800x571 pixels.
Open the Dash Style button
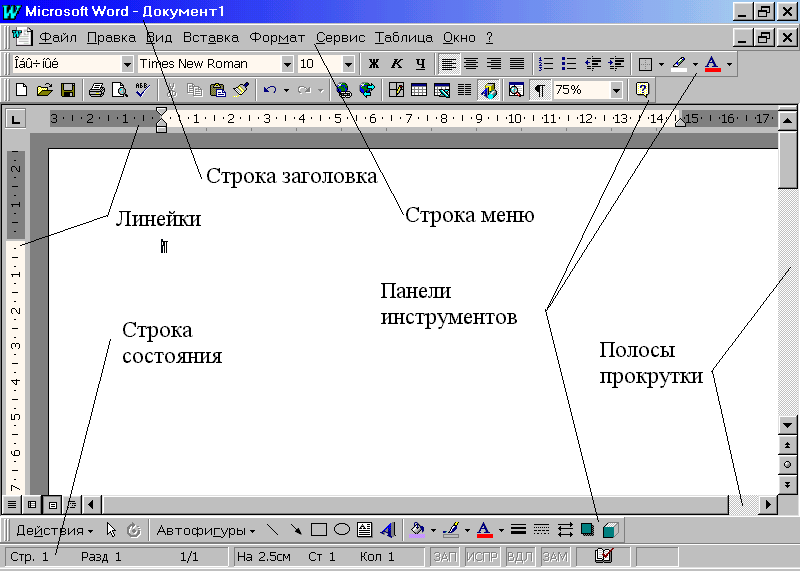tap(541, 530)
